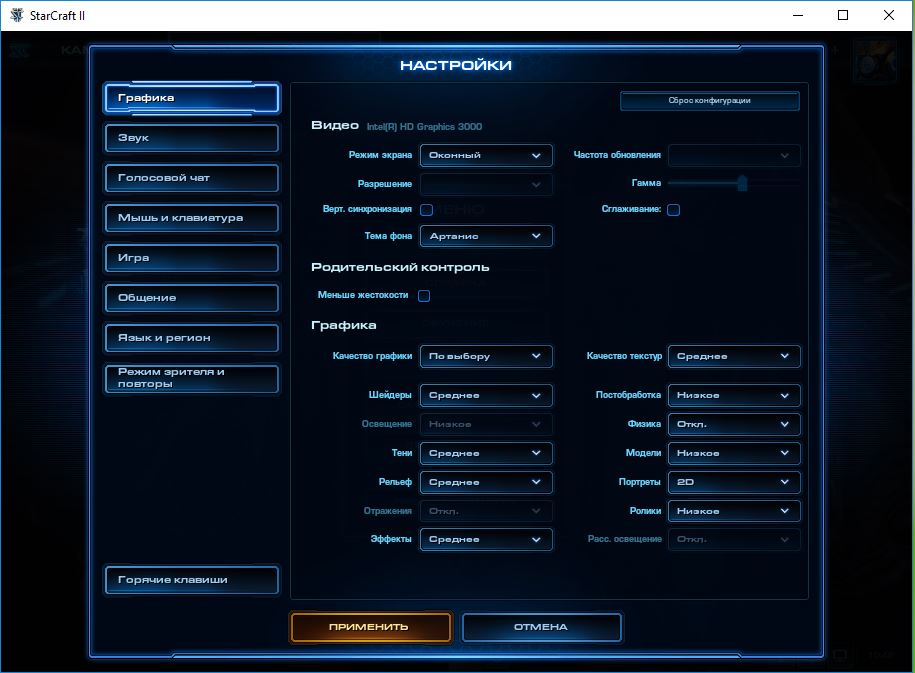Open the Частота обновления dropdown
Viewport: 915px width, 673px height.
(x=734, y=155)
